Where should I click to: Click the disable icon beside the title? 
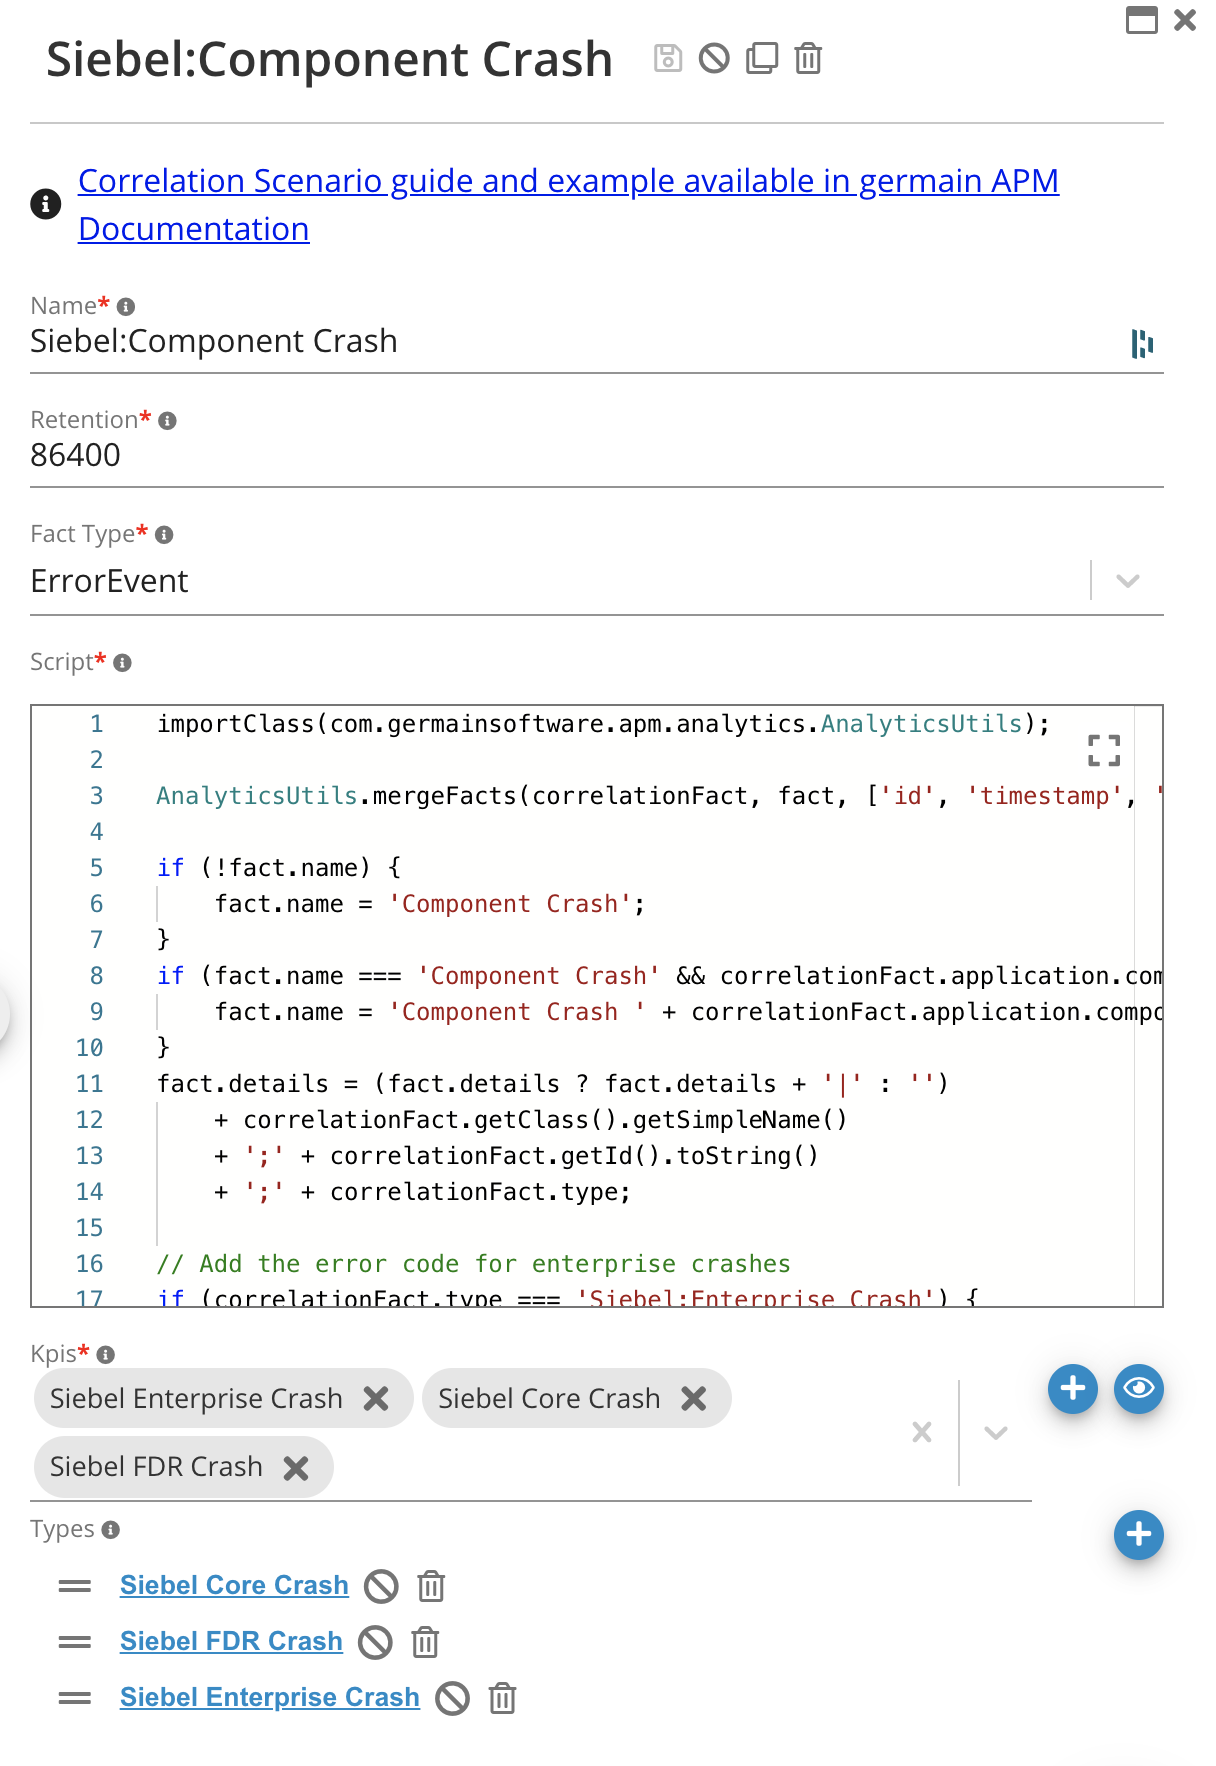pos(714,59)
